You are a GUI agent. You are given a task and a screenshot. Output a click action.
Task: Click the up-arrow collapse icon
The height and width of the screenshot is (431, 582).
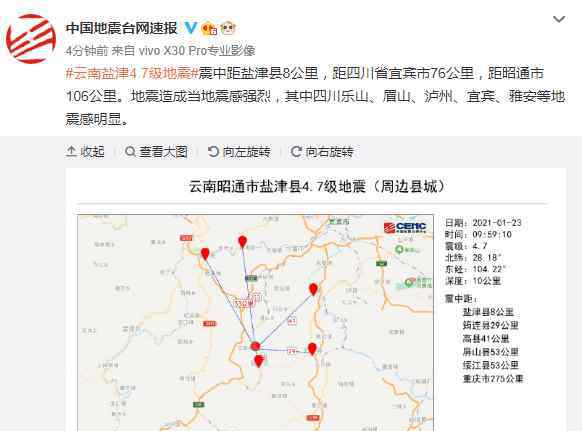[x=71, y=151]
